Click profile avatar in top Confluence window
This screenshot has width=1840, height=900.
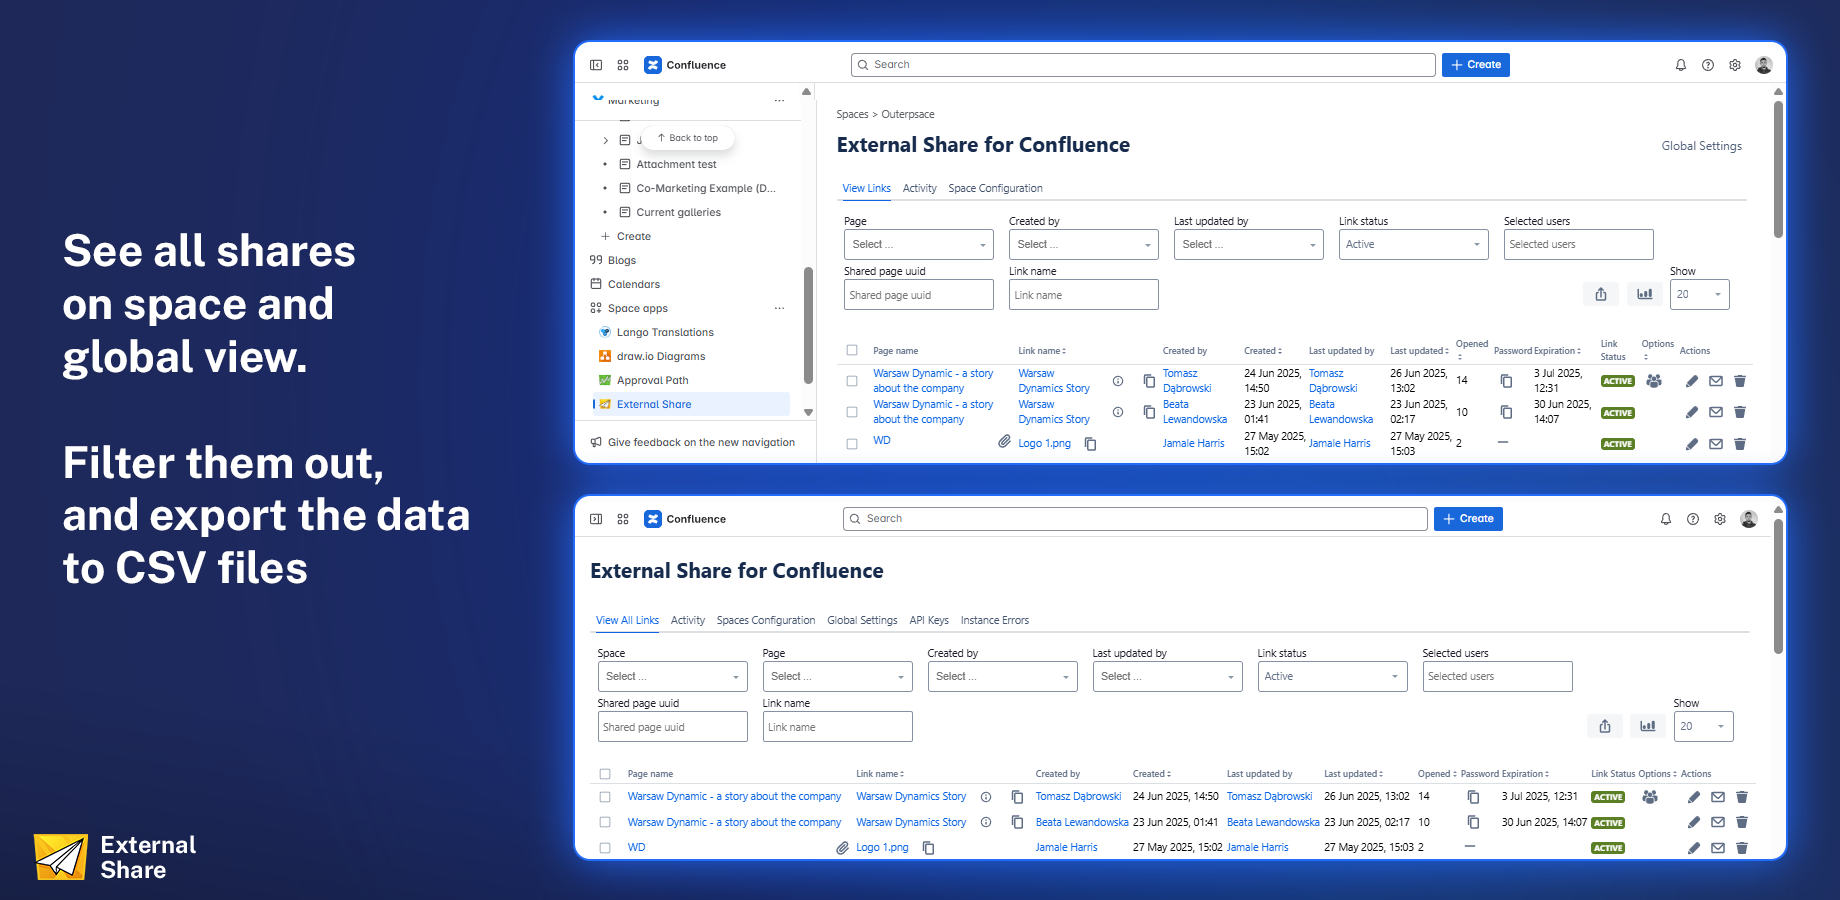click(x=1764, y=65)
